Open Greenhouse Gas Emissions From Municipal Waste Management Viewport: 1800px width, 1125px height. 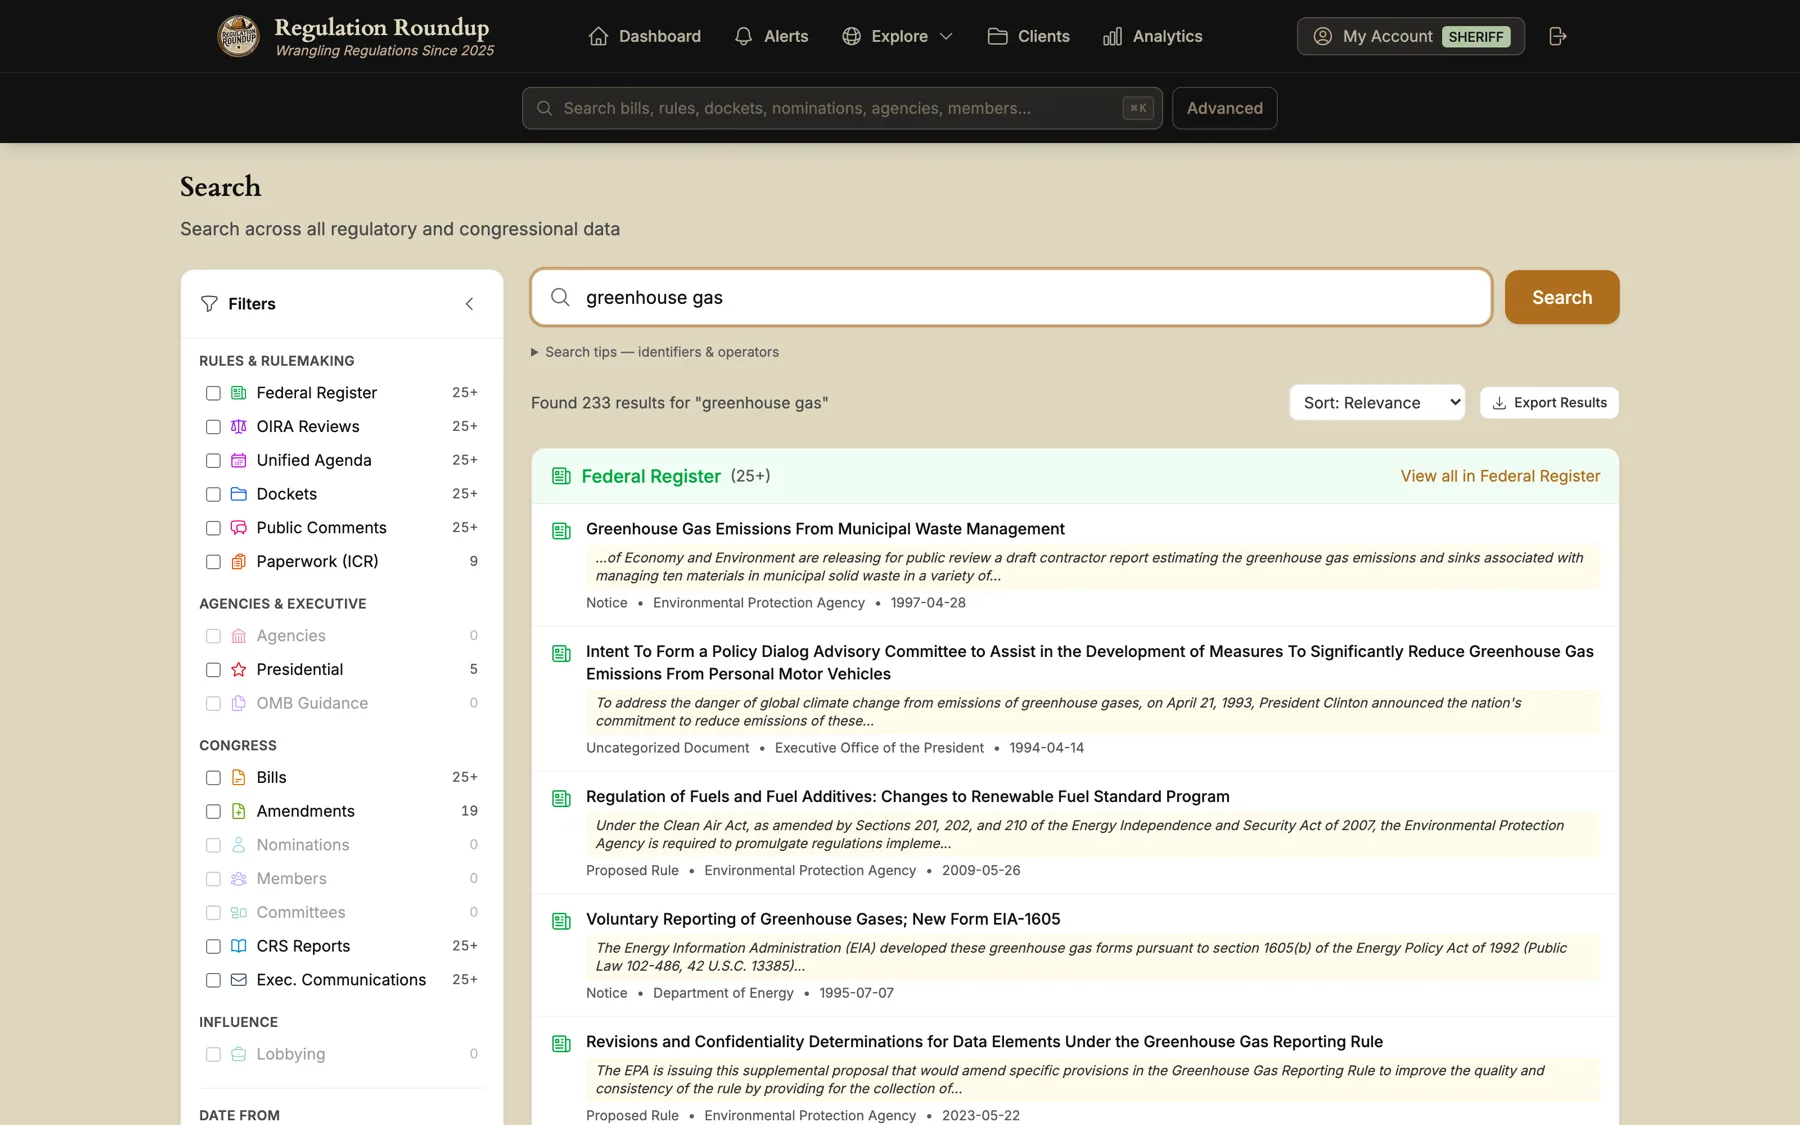(825, 529)
